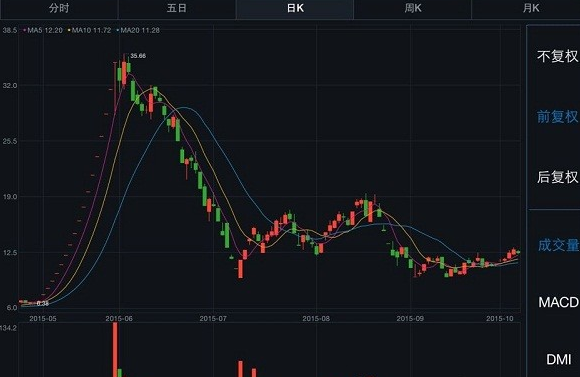Select 后复权 price adjustment option
Viewport: 580px width, 377px height.
tap(557, 177)
